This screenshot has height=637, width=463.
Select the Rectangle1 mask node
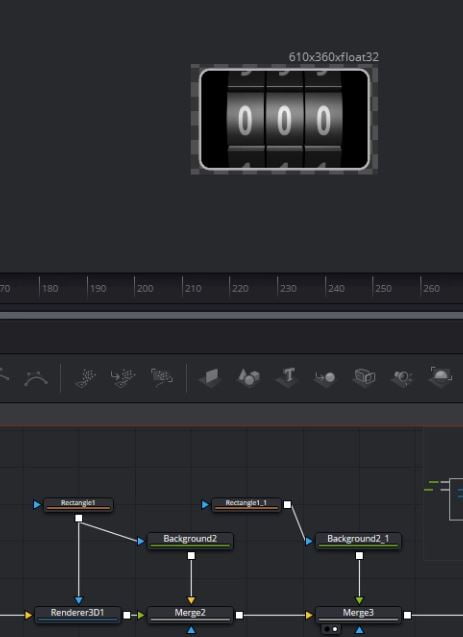tap(78, 505)
